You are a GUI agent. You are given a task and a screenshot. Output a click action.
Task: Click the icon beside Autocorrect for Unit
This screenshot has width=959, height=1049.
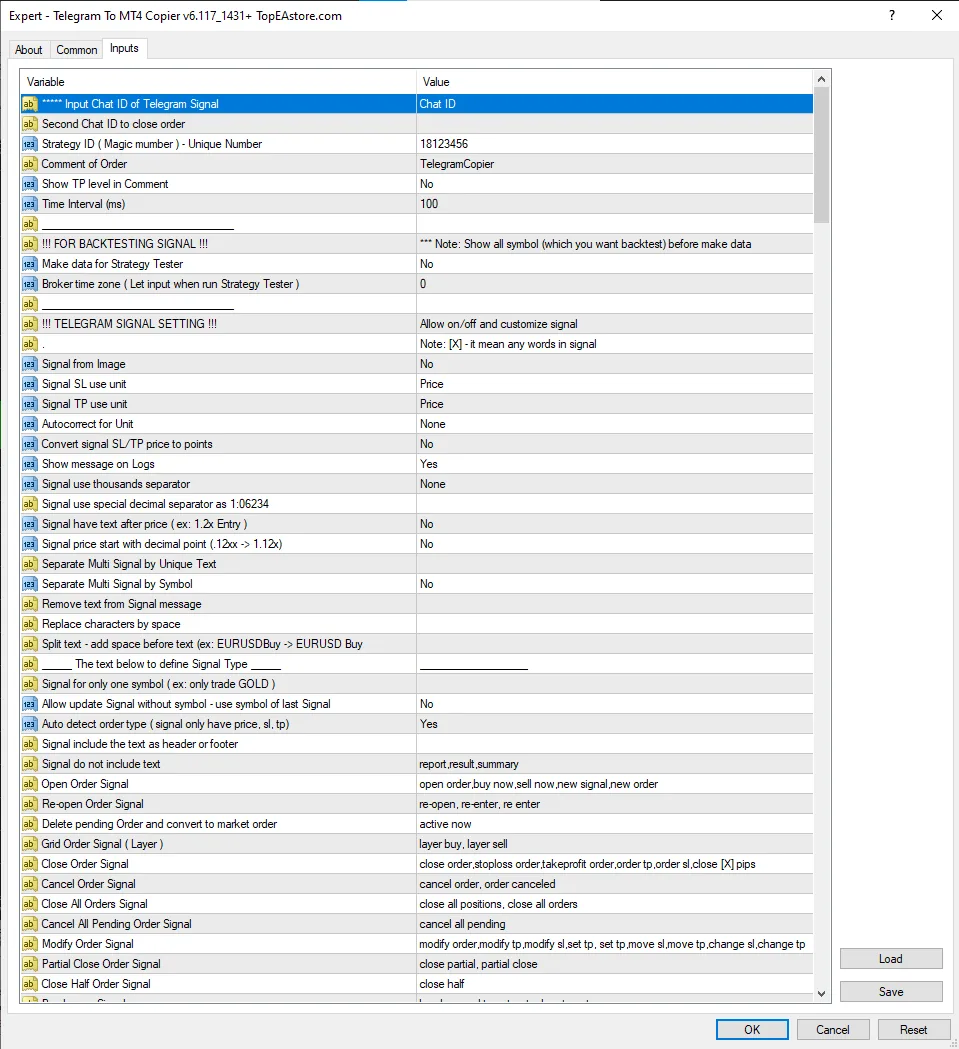pos(29,424)
